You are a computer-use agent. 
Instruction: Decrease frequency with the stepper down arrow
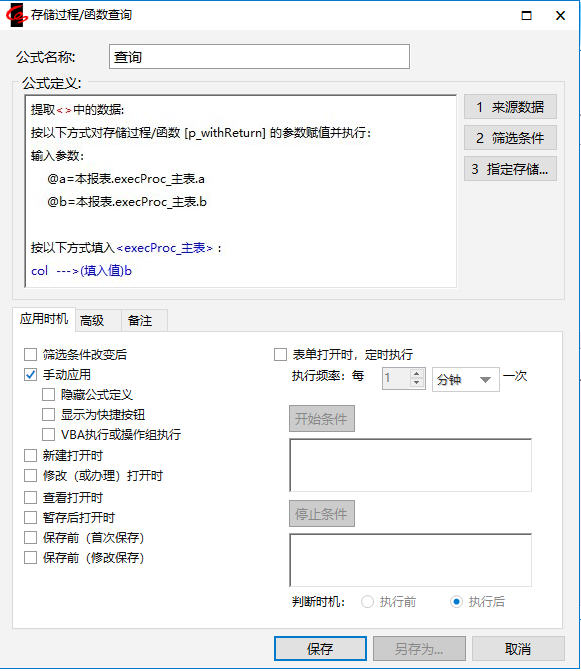[x=416, y=383]
